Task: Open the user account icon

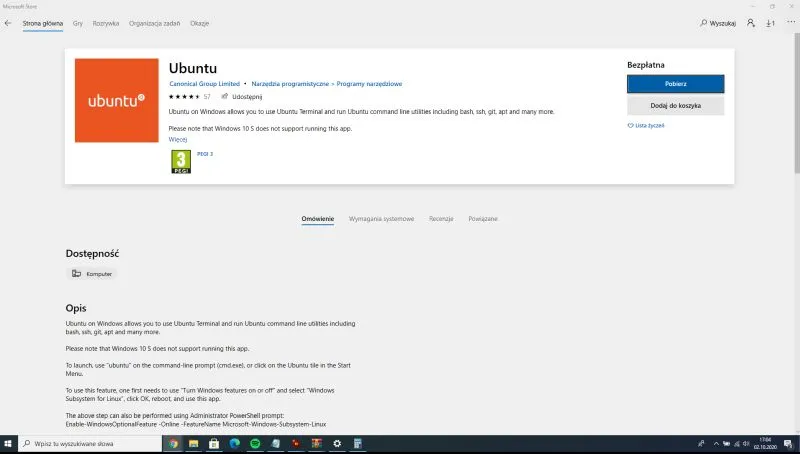Action: (x=751, y=23)
